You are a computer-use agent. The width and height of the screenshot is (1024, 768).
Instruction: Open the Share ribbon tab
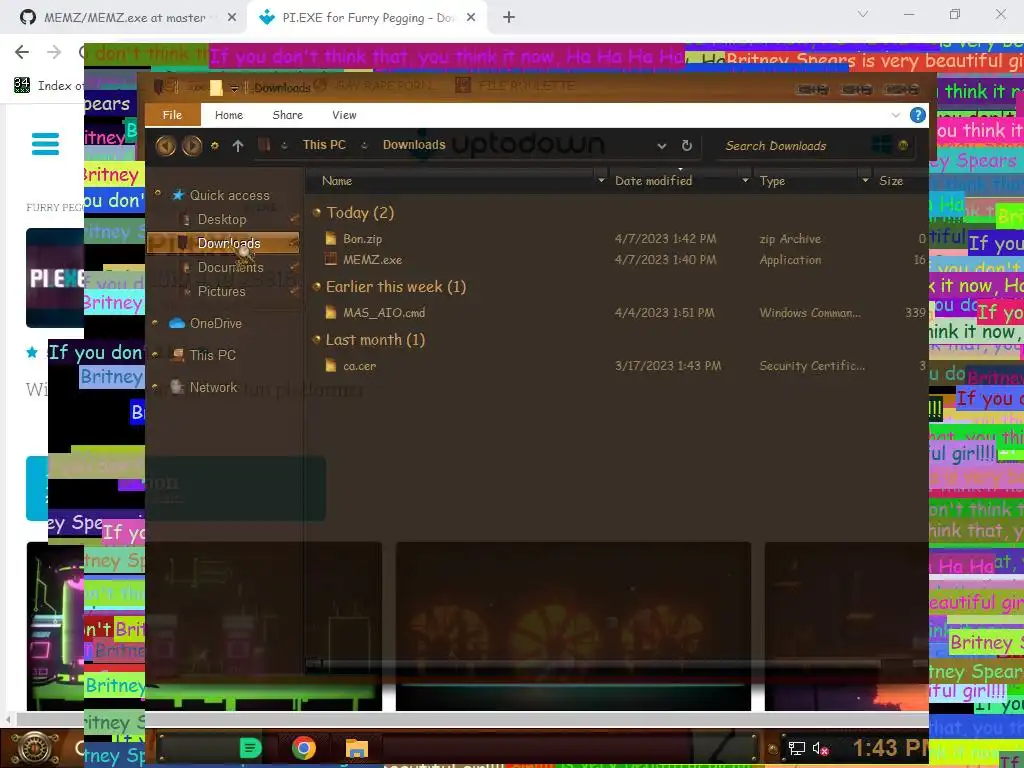(x=287, y=115)
